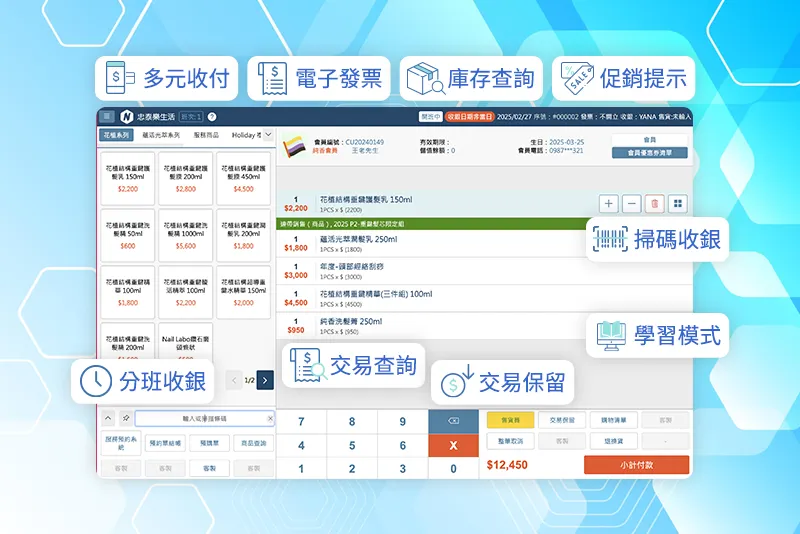Viewport: 800px width, 534px height.
Task: Open the 會員優惠券清單 button
Action: (649, 152)
